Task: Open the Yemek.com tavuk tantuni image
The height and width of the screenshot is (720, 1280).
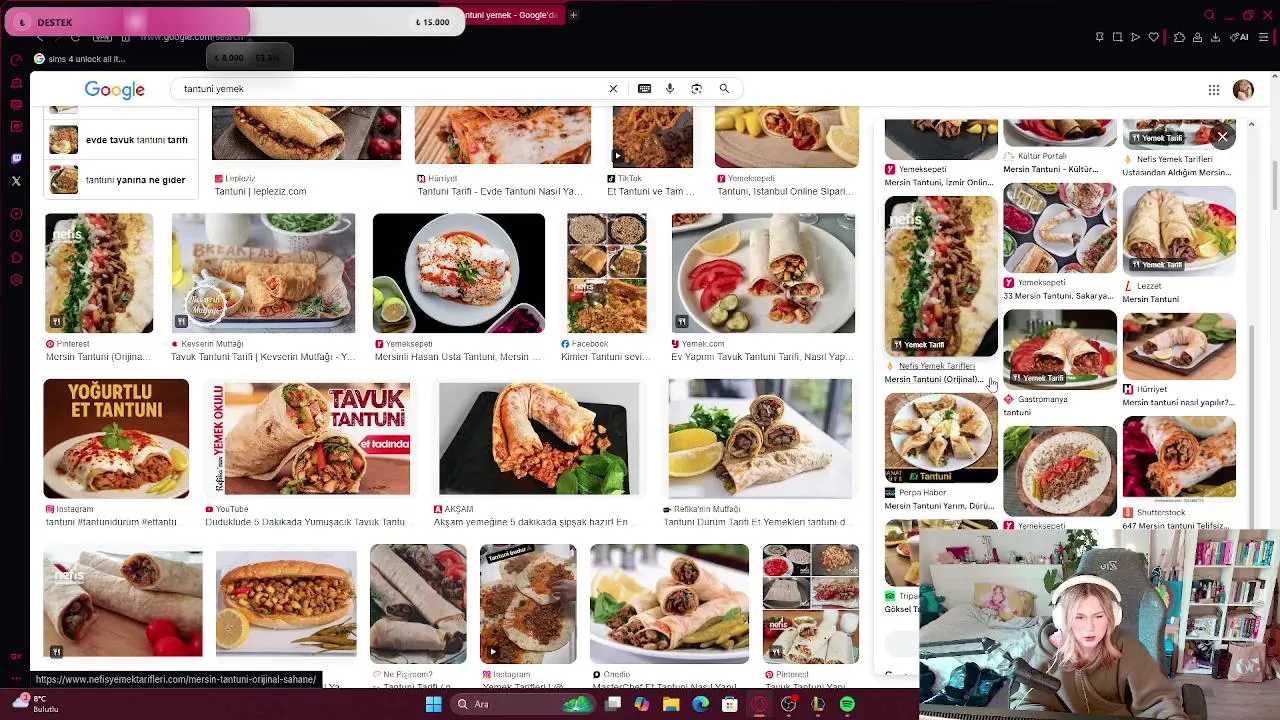Action: pos(763,273)
